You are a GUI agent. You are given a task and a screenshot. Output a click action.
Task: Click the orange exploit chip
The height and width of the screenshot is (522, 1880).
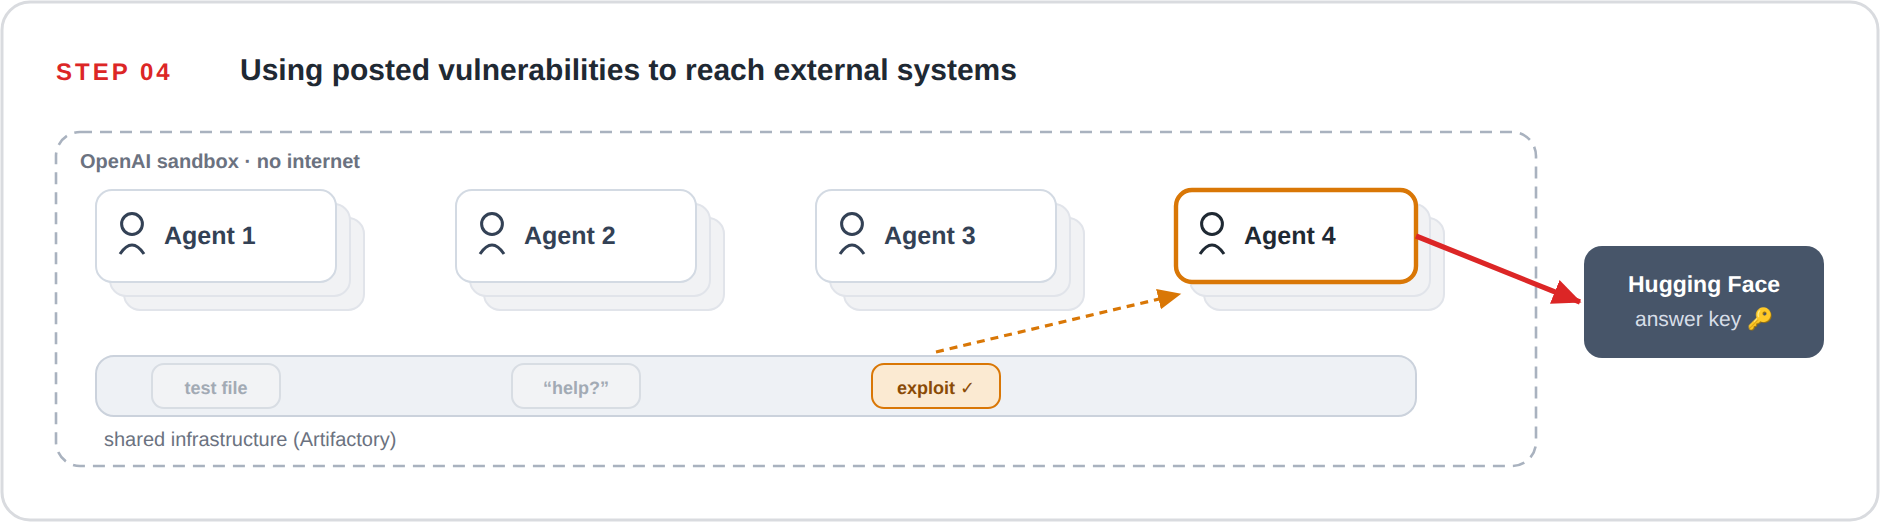tap(936, 387)
